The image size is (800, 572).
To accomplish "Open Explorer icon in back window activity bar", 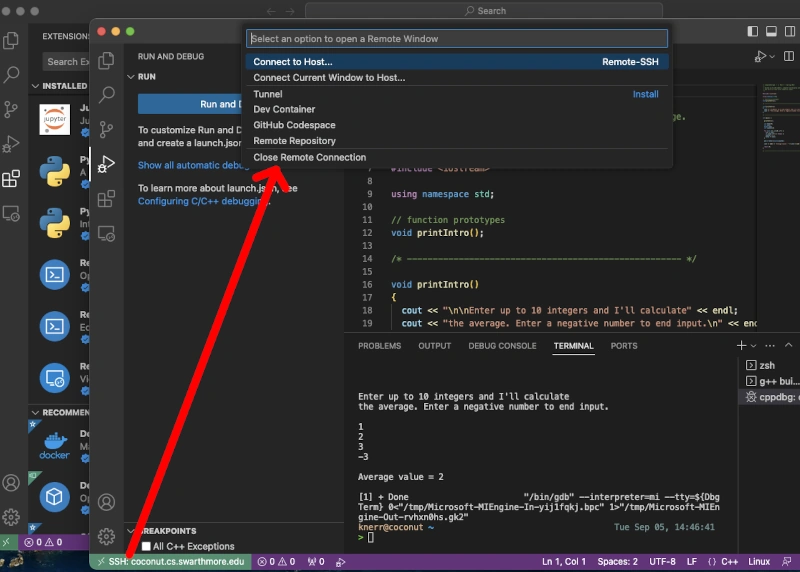I will (11, 40).
